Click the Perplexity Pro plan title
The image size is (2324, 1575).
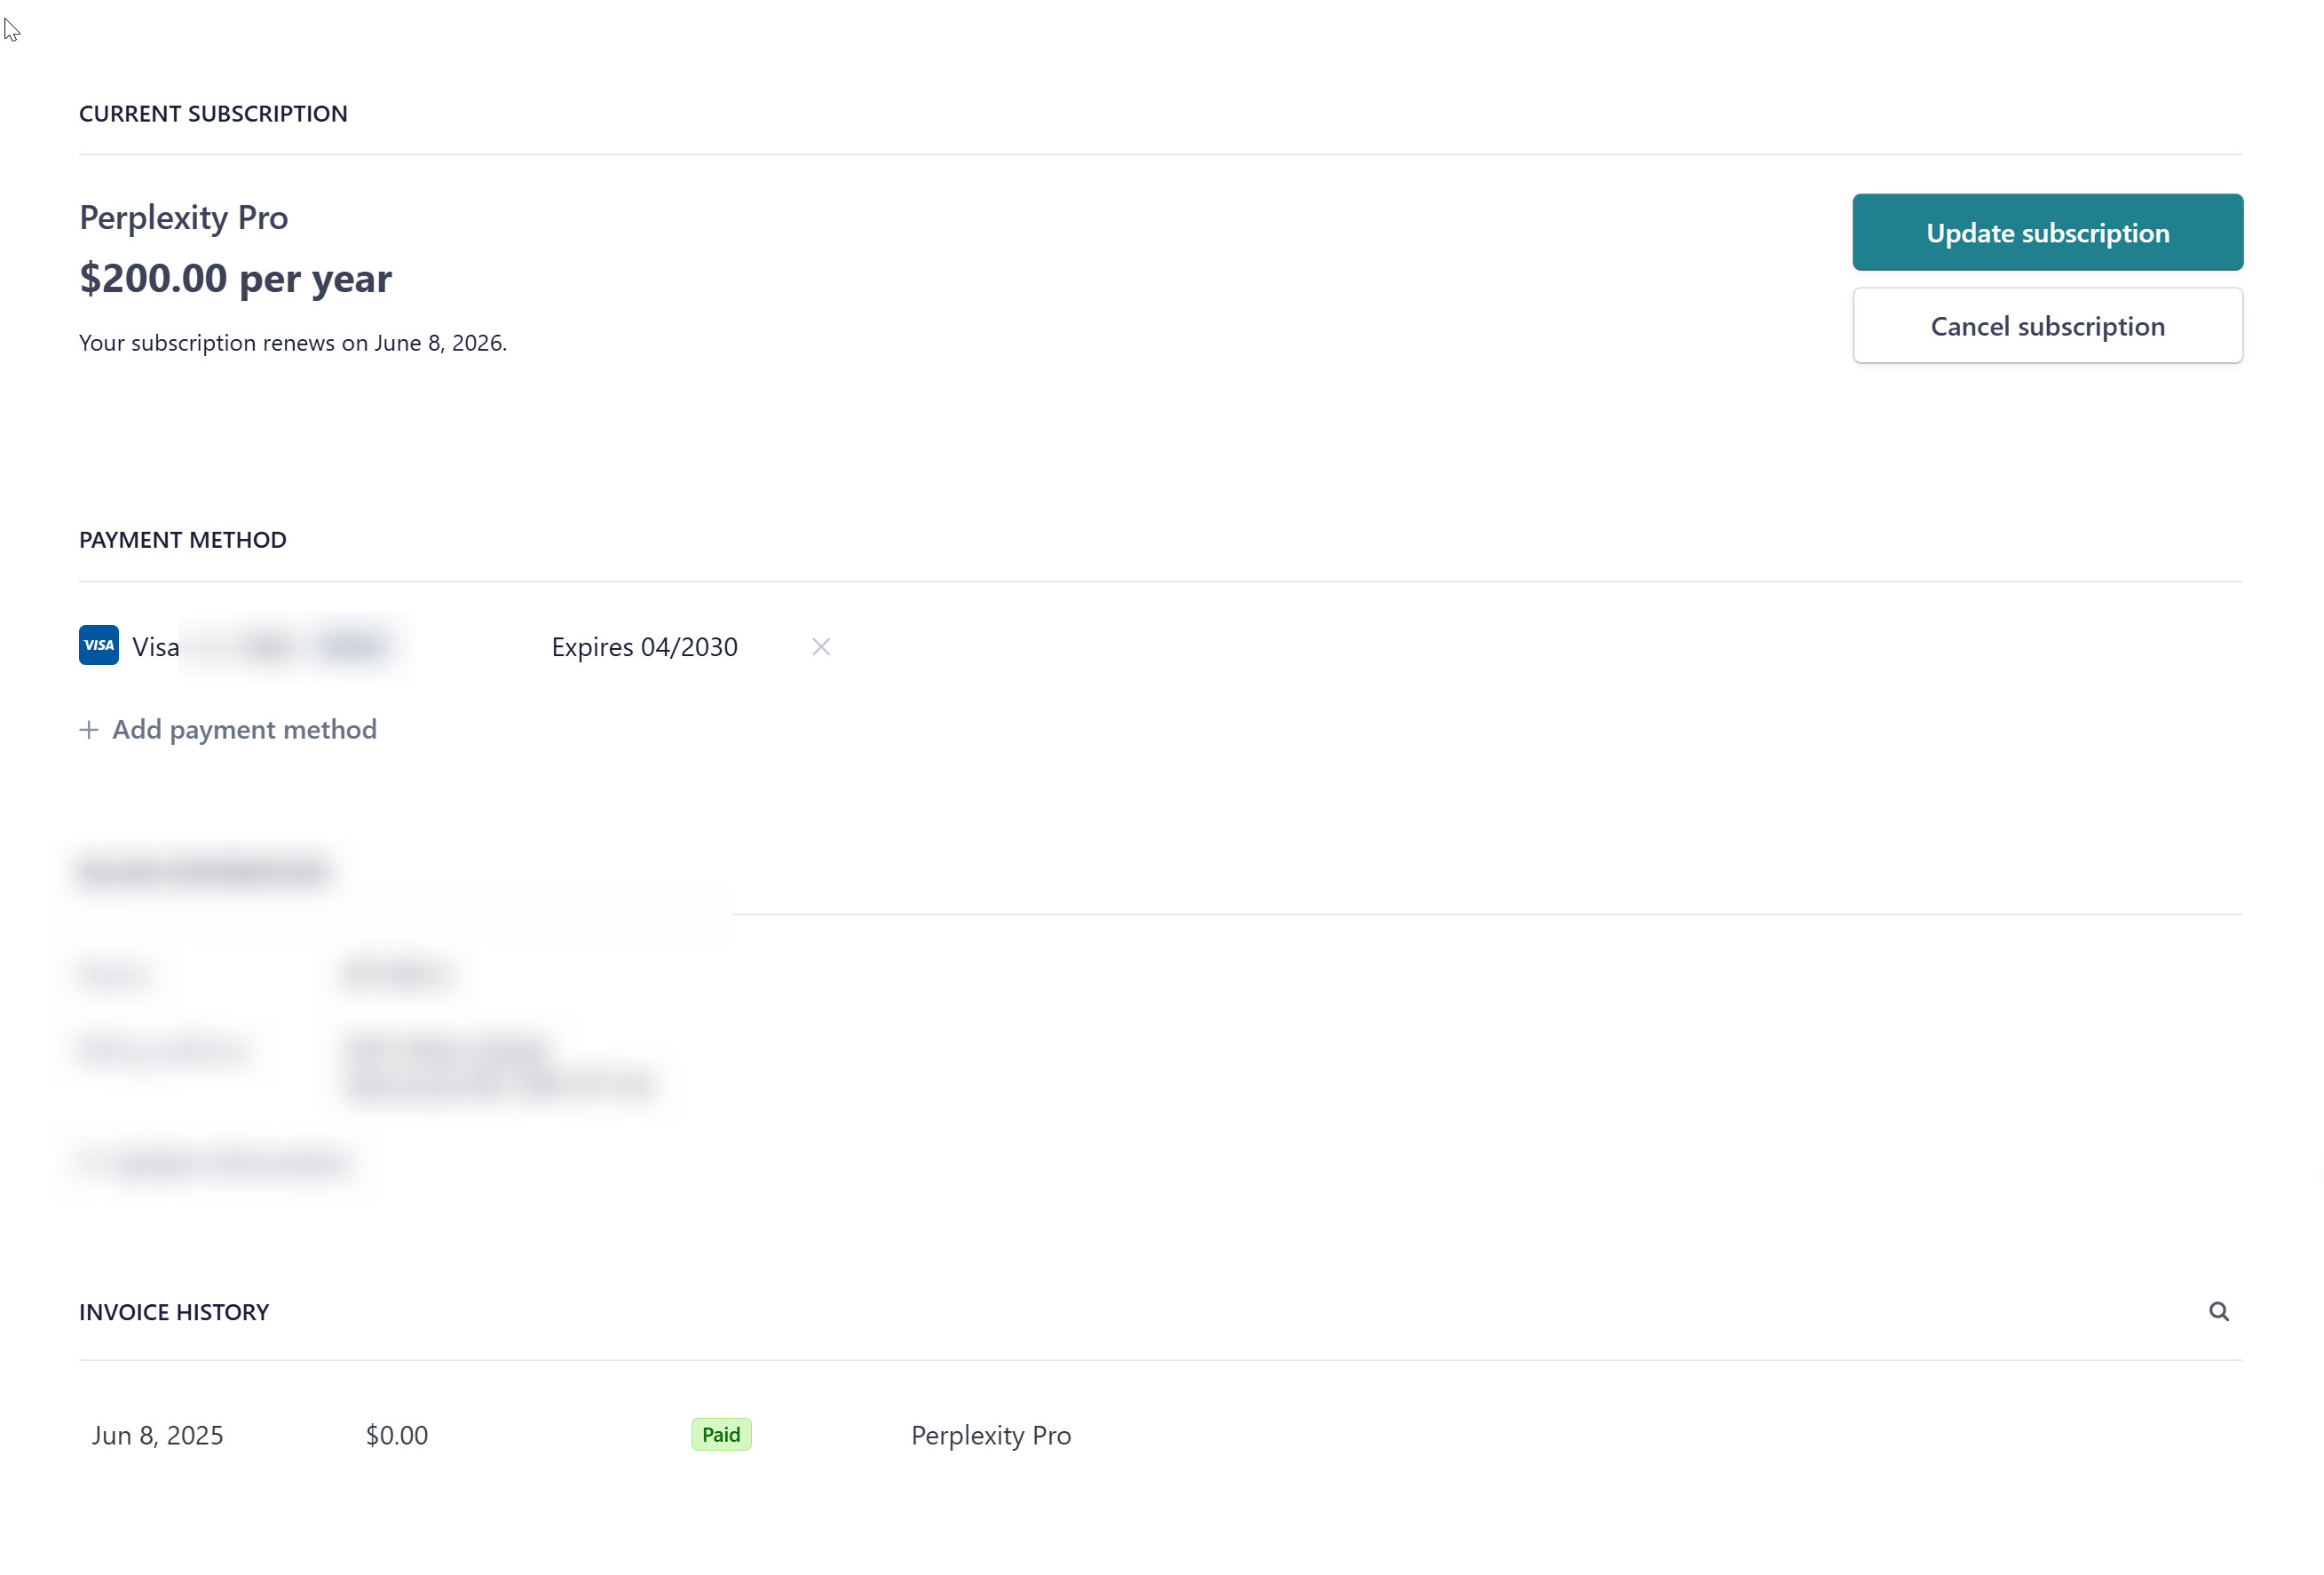click(x=184, y=218)
